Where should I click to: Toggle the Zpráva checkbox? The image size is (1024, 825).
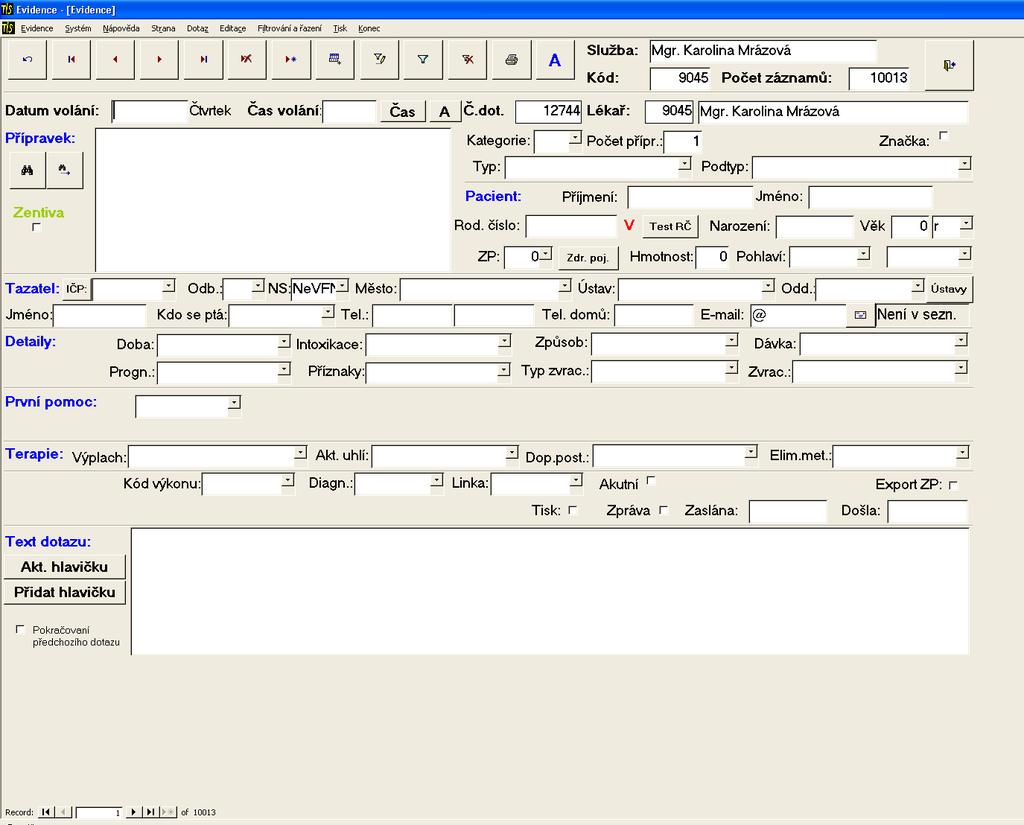pos(664,510)
